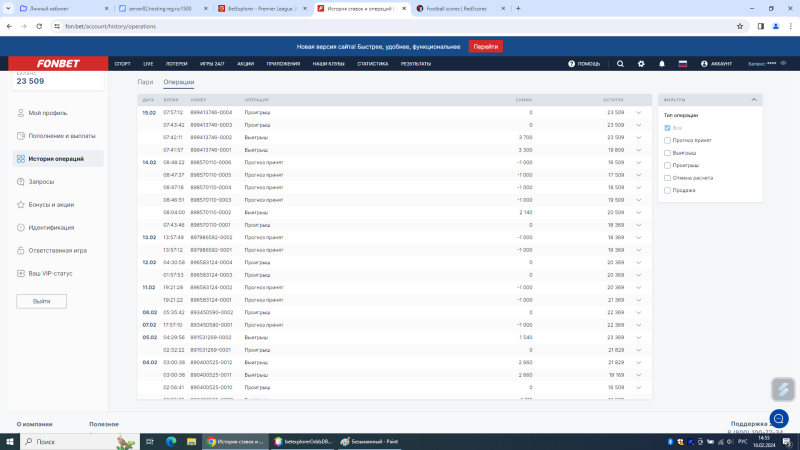
Task: Click the lock icon for Ответственная игра
Action: coord(21,250)
